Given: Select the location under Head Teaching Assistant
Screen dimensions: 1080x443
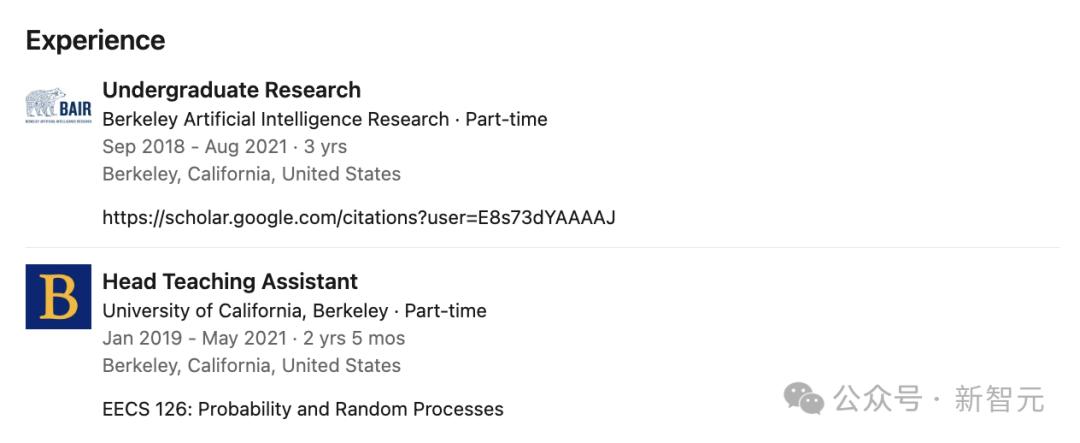Looking at the screenshot, I should [251, 366].
